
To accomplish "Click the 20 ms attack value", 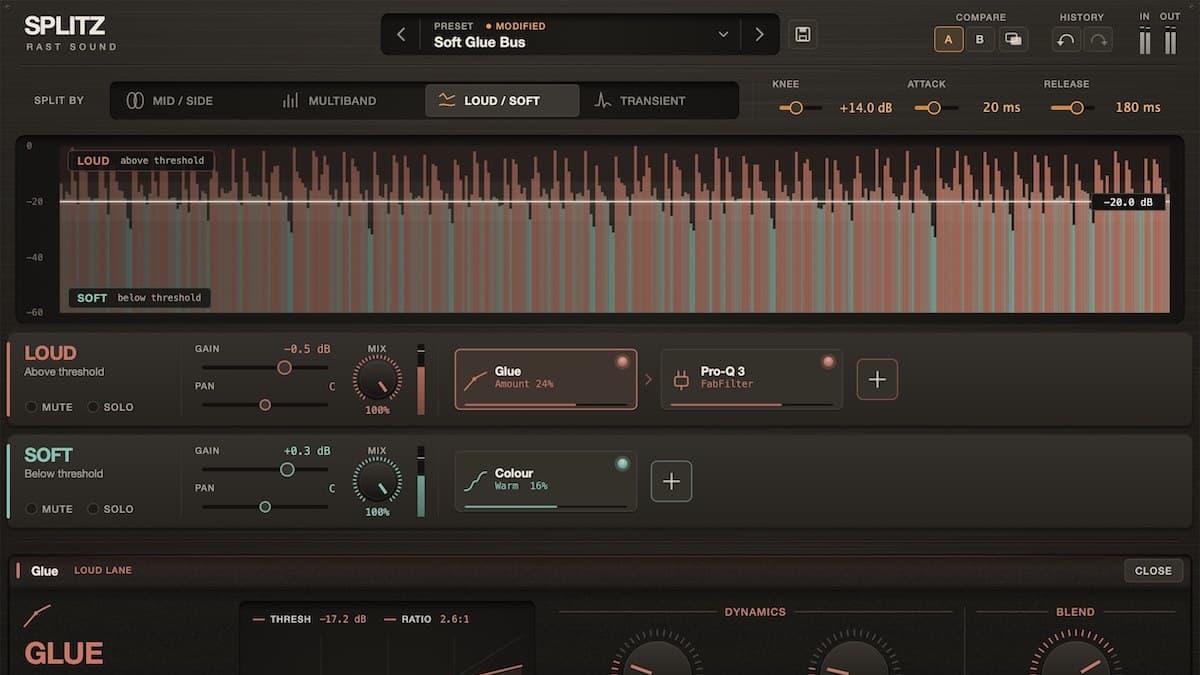I will click(1001, 107).
